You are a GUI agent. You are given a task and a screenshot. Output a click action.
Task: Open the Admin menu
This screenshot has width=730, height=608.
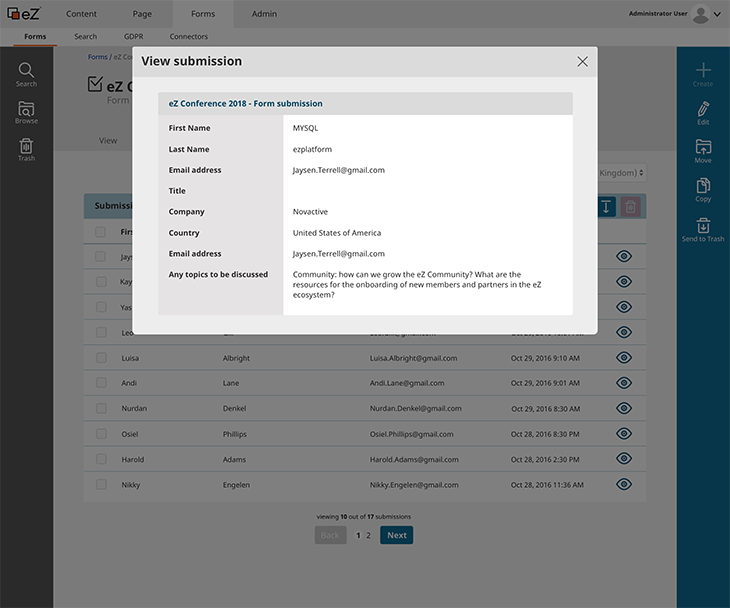pos(264,14)
